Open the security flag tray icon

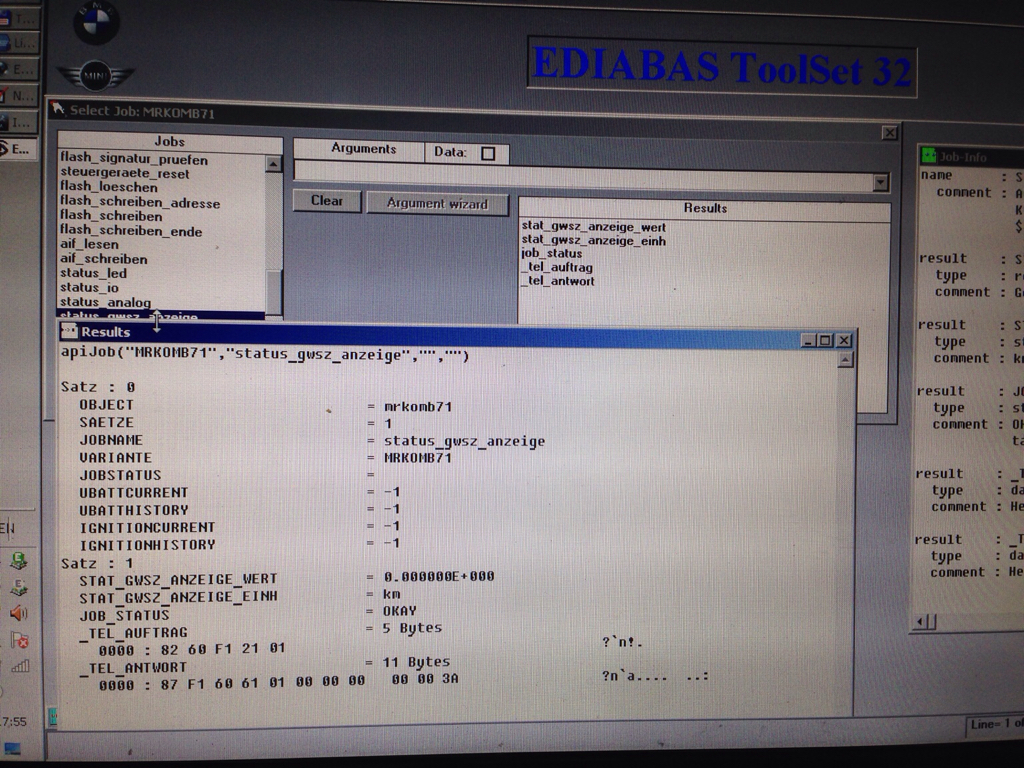point(19,640)
